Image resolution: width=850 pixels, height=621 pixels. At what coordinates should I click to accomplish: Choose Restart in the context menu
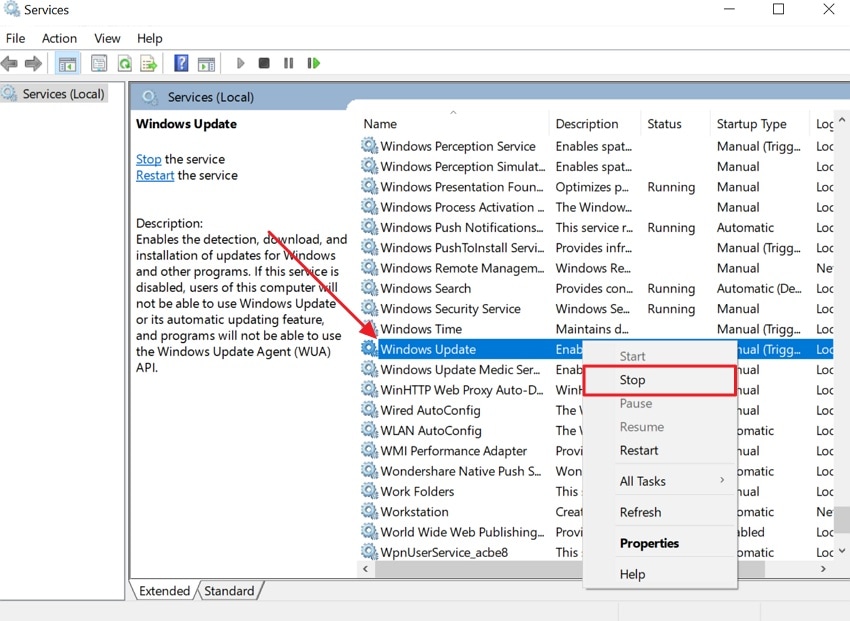point(660,450)
